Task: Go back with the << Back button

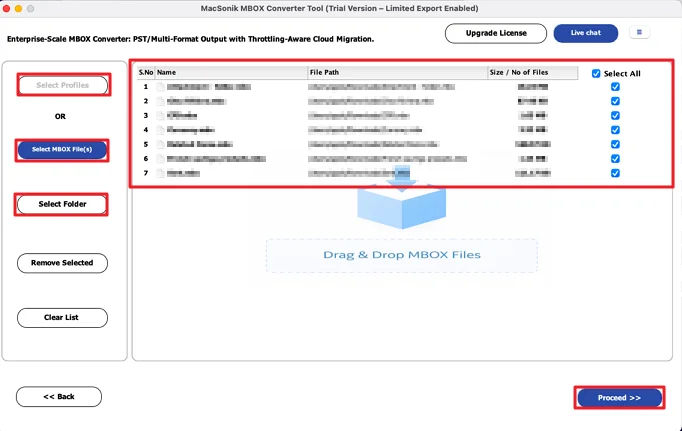Action: click(59, 397)
